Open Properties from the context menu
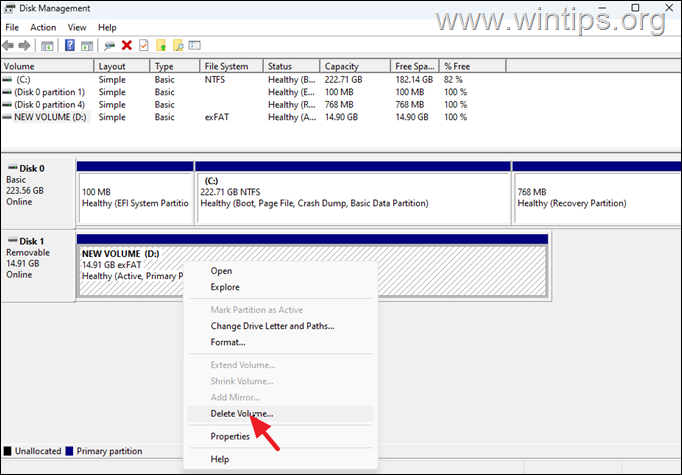Image resolution: width=682 pixels, height=475 pixels. pyautogui.click(x=230, y=436)
